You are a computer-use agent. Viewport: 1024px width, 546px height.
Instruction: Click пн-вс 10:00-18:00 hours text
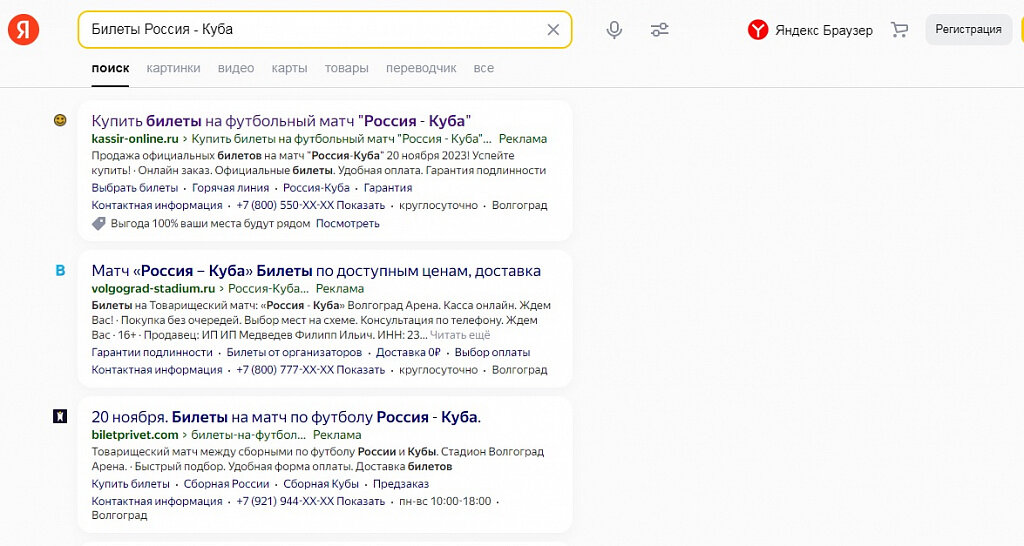[x=445, y=501]
